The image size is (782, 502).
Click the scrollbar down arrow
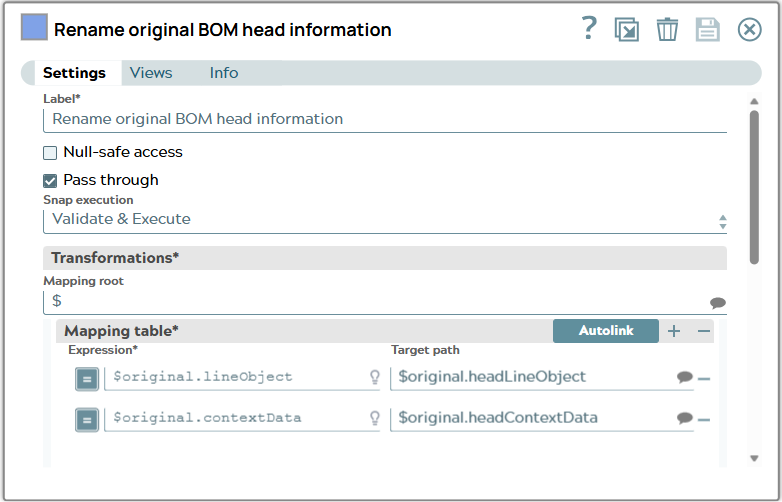click(754, 458)
